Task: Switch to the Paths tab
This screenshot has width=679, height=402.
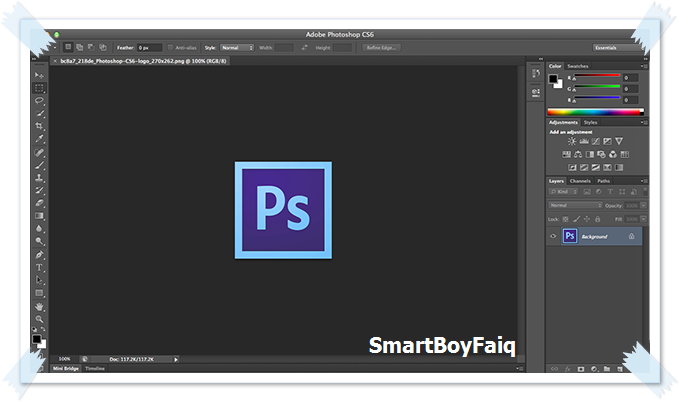Action: tap(603, 181)
